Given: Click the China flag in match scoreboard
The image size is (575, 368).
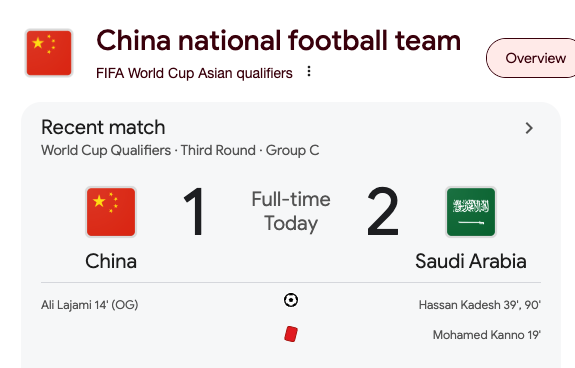Looking at the screenshot, I should click(x=111, y=212).
